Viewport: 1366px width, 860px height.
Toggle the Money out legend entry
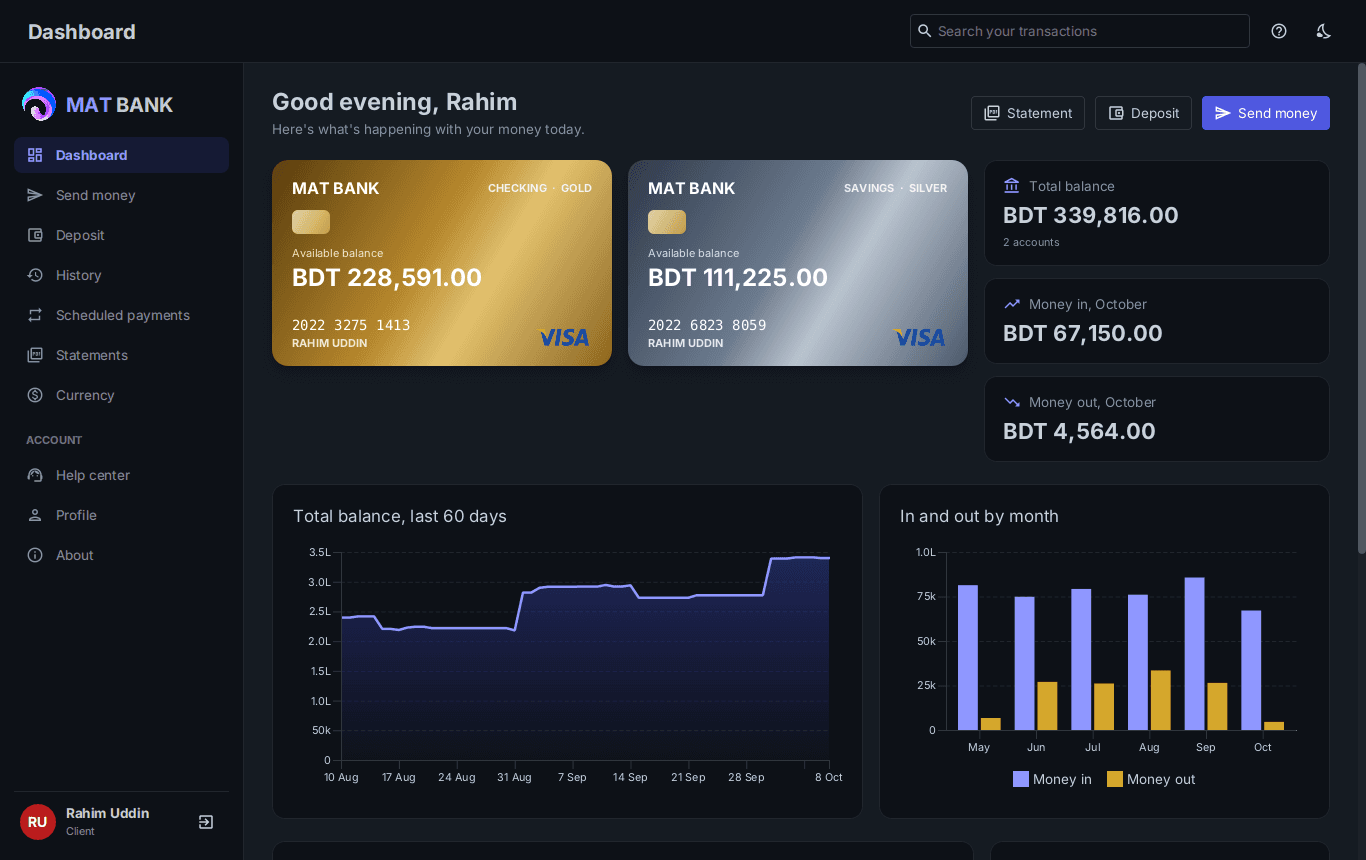1151,779
